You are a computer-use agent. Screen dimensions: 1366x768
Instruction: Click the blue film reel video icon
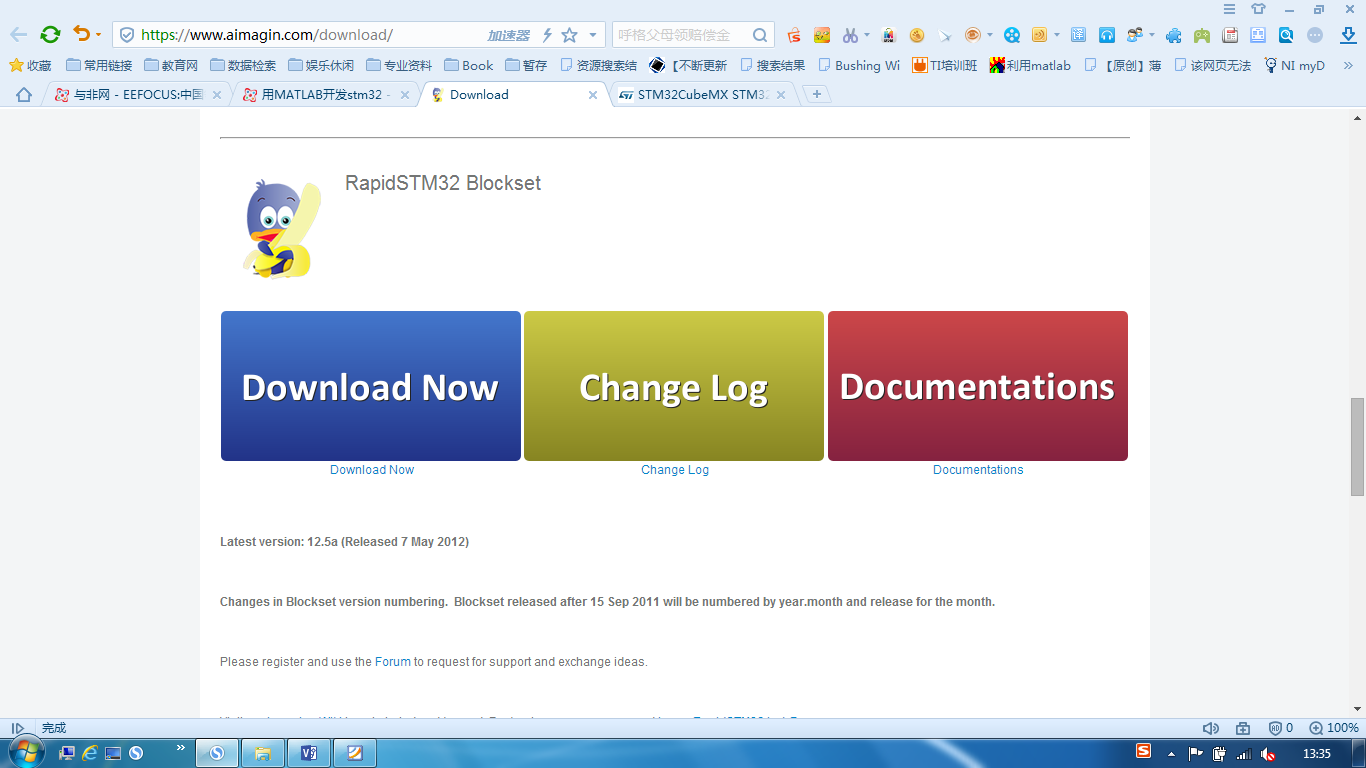[1012, 35]
